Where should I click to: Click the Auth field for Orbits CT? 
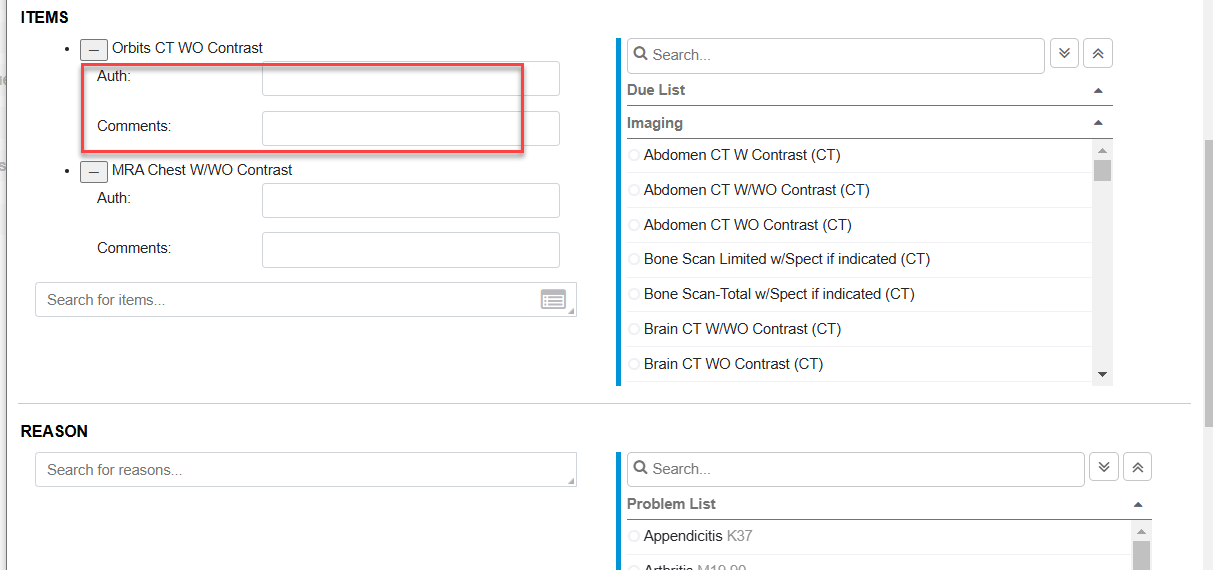coord(410,78)
